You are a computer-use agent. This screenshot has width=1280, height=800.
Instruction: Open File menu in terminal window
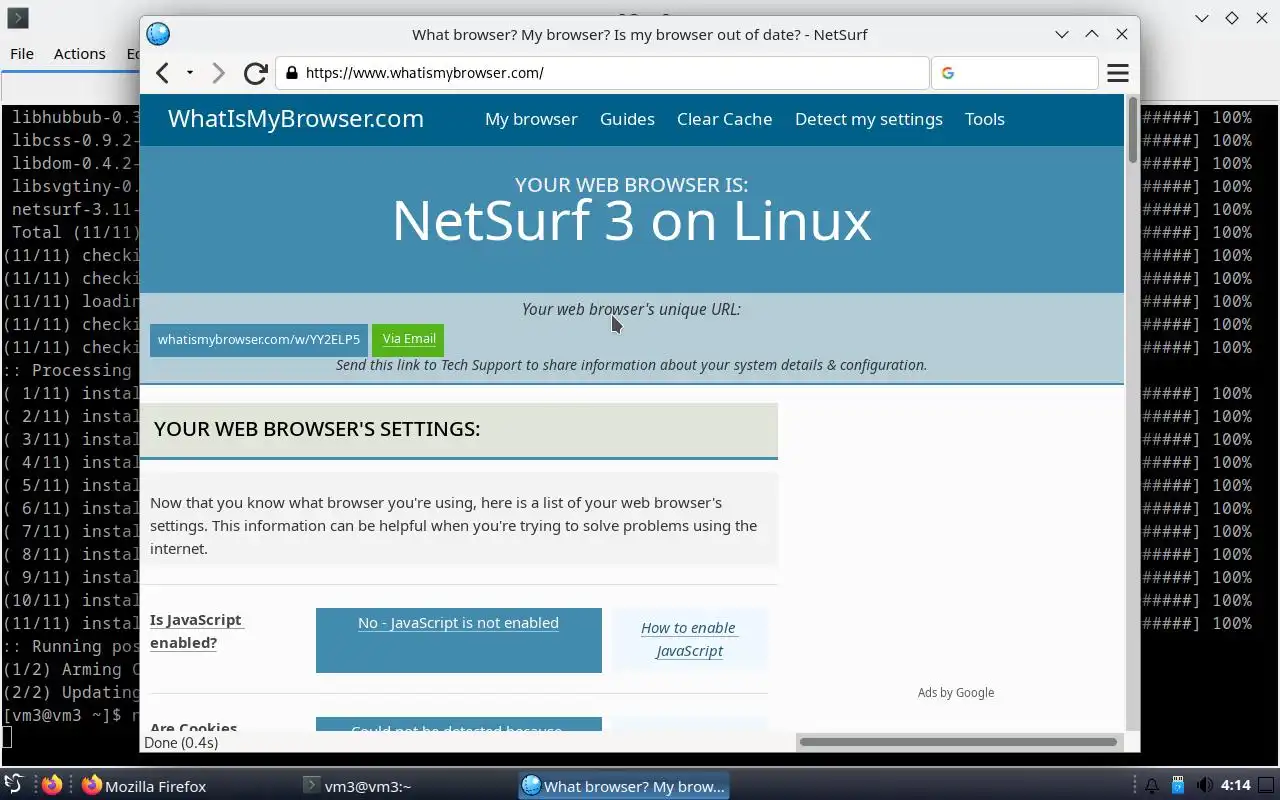(21, 54)
